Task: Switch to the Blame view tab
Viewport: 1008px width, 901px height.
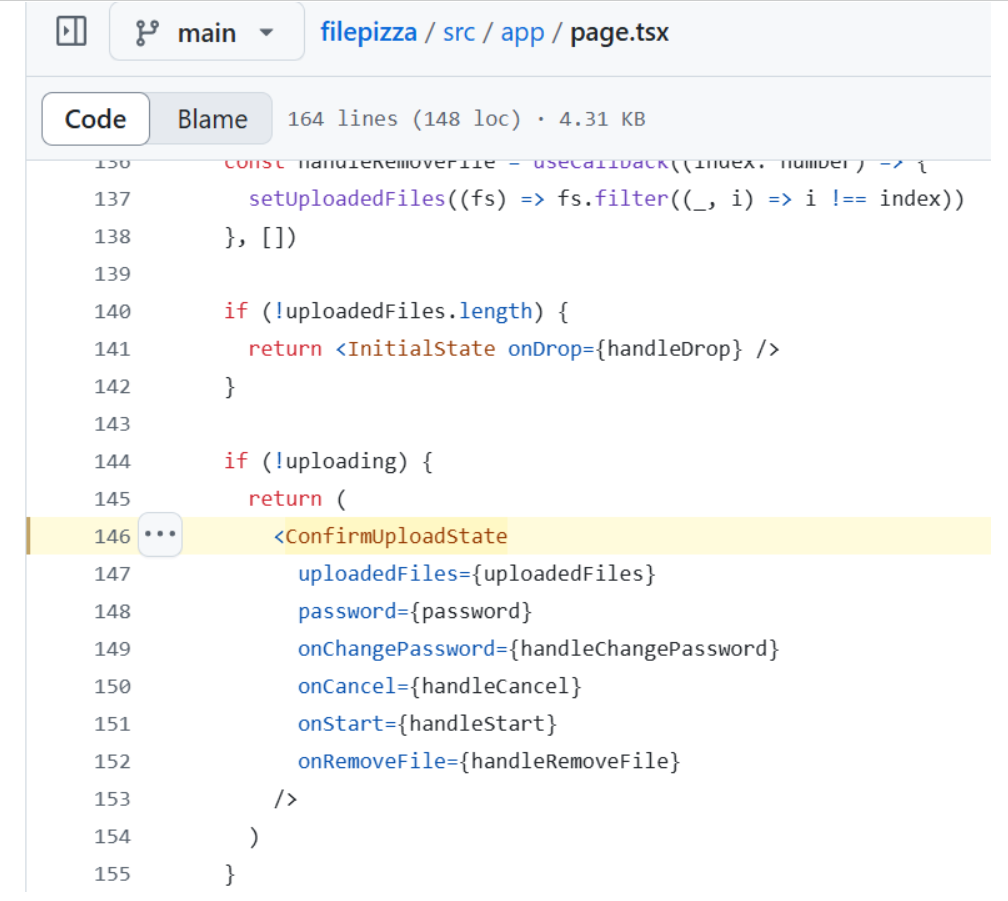Action: 212,119
